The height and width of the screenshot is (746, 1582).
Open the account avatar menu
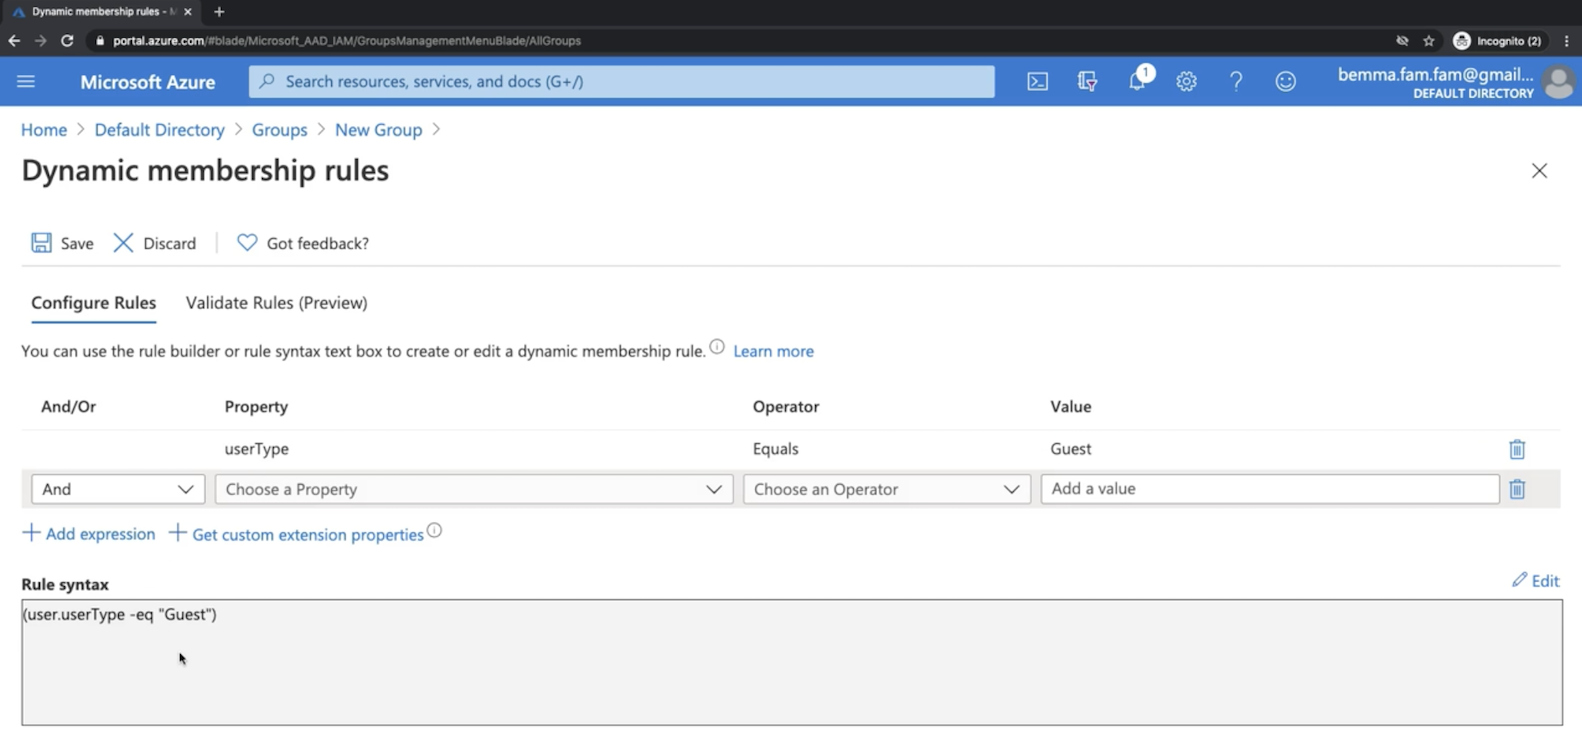point(1558,82)
